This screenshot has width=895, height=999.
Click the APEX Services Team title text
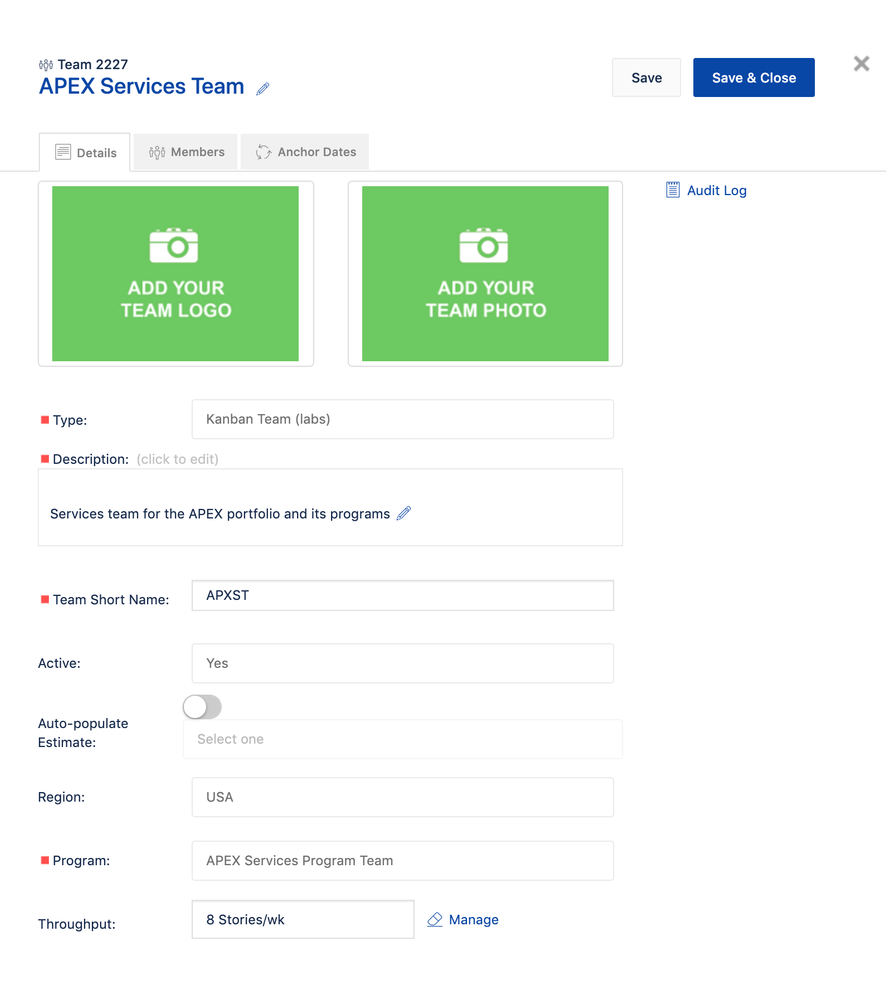[141, 86]
